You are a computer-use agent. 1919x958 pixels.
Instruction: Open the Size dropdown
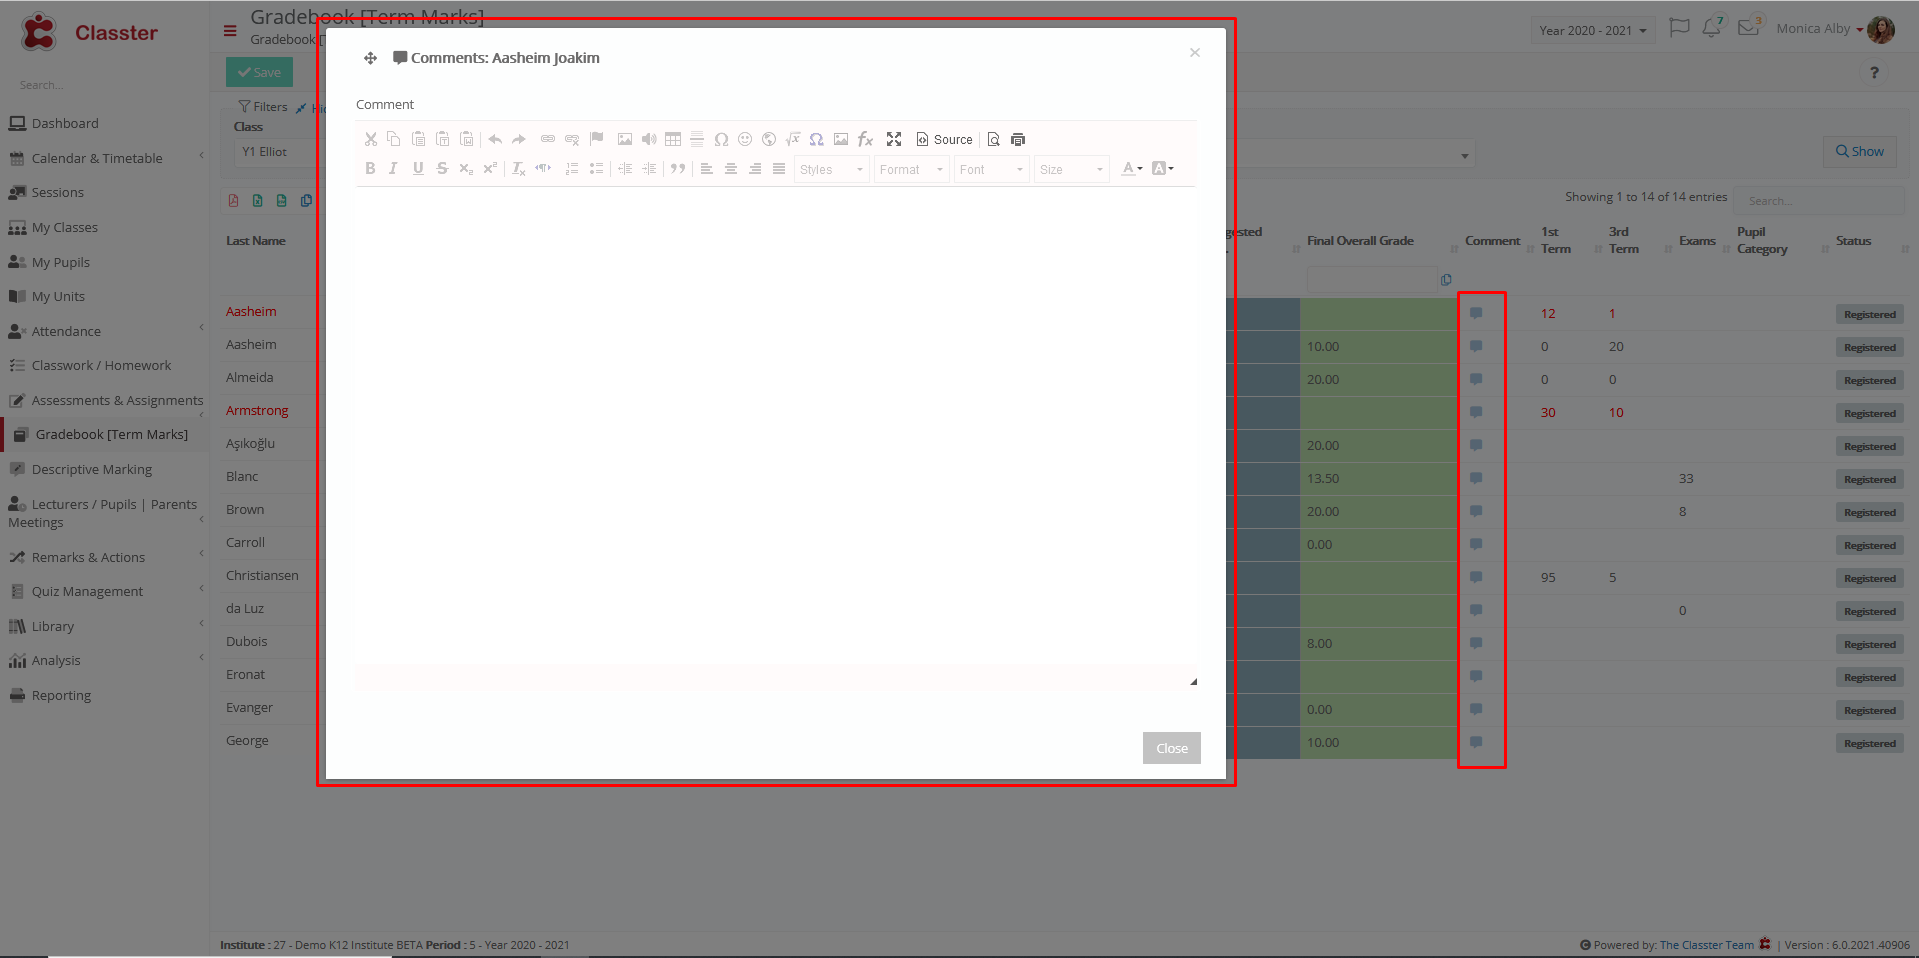(x=1072, y=170)
